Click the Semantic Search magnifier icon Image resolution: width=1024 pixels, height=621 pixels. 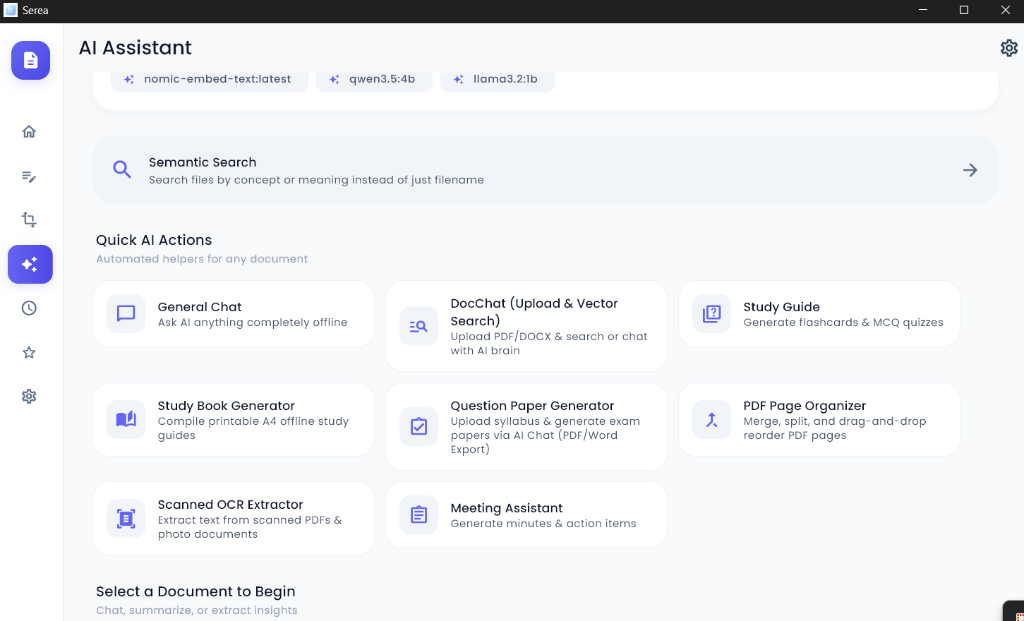tap(121, 170)
